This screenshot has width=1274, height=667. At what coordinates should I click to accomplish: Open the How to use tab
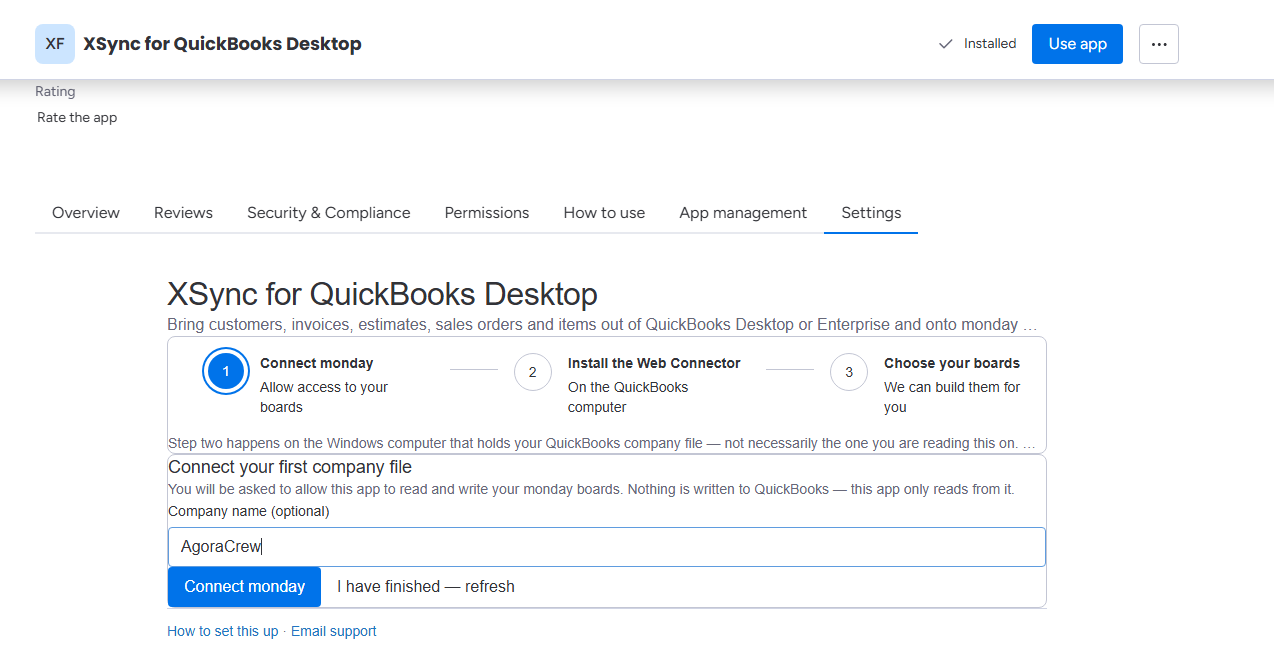(604, 213)
